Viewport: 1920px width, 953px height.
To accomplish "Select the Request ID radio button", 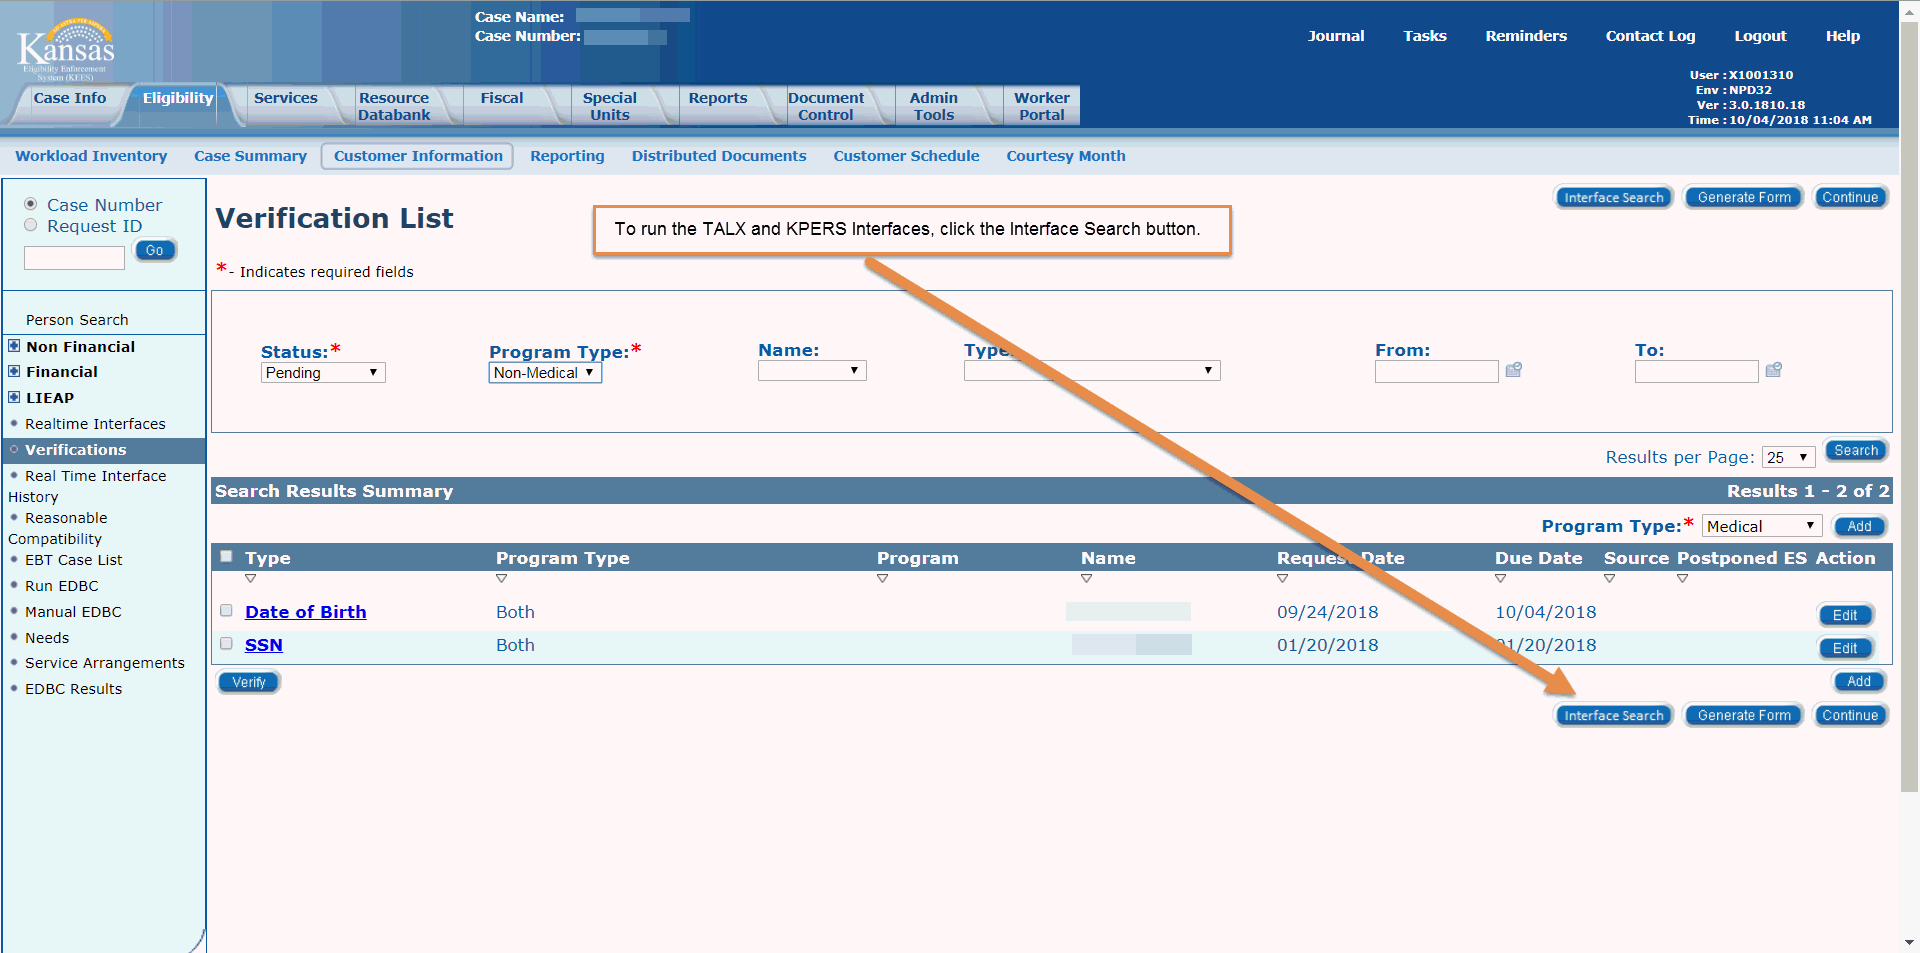I will coord(31,226).
